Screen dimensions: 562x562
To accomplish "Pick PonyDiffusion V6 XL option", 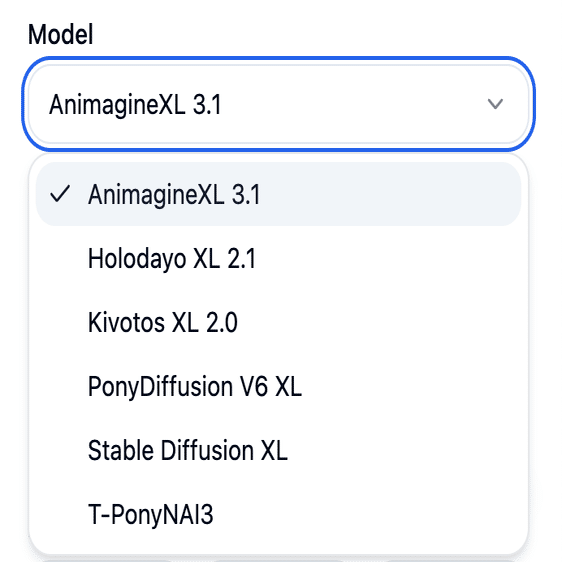I will 278,386.
